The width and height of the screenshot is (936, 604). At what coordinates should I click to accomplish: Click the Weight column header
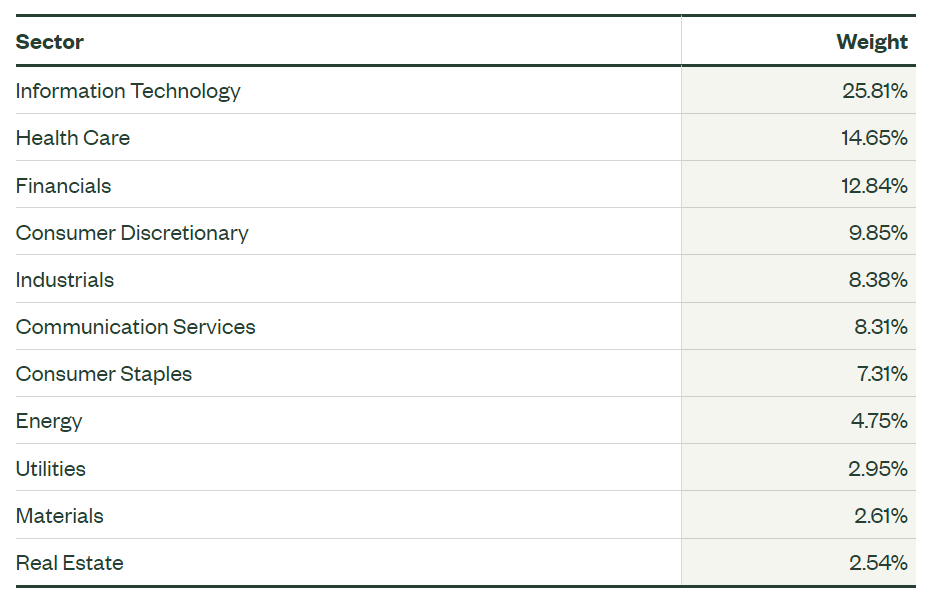(x=872, y=42)
